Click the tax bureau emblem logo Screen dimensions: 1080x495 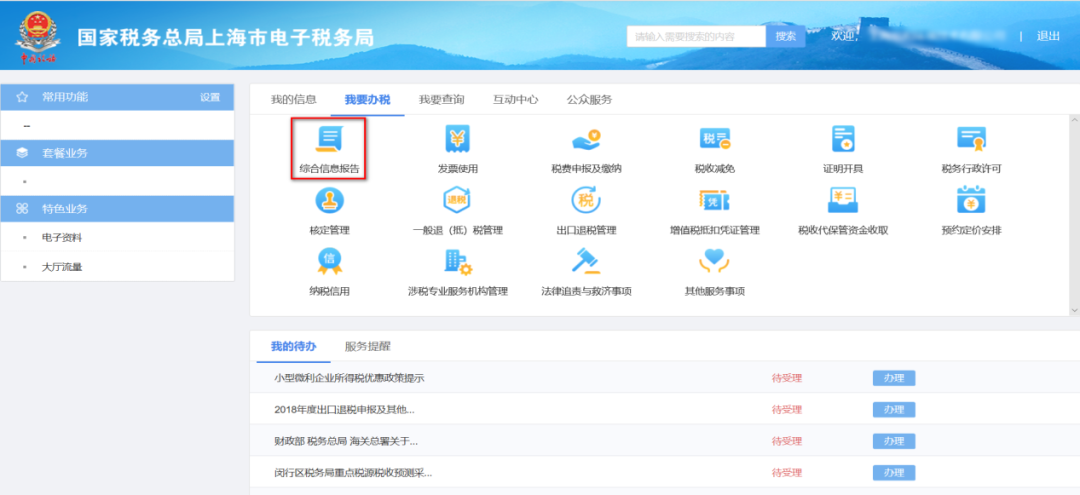tap(38, 38)
